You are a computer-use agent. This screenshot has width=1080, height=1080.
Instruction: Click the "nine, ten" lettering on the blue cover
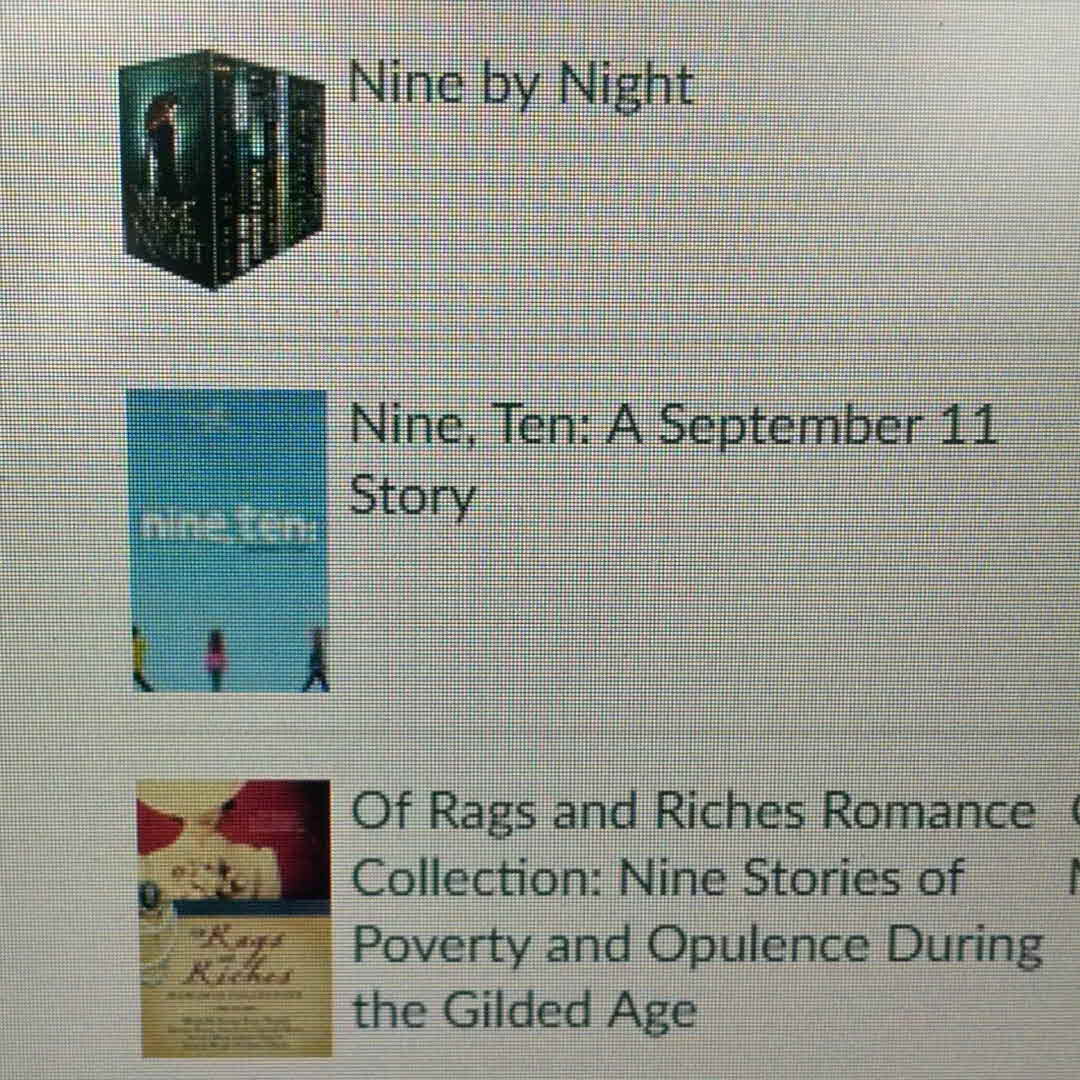(x=227, y=526)
